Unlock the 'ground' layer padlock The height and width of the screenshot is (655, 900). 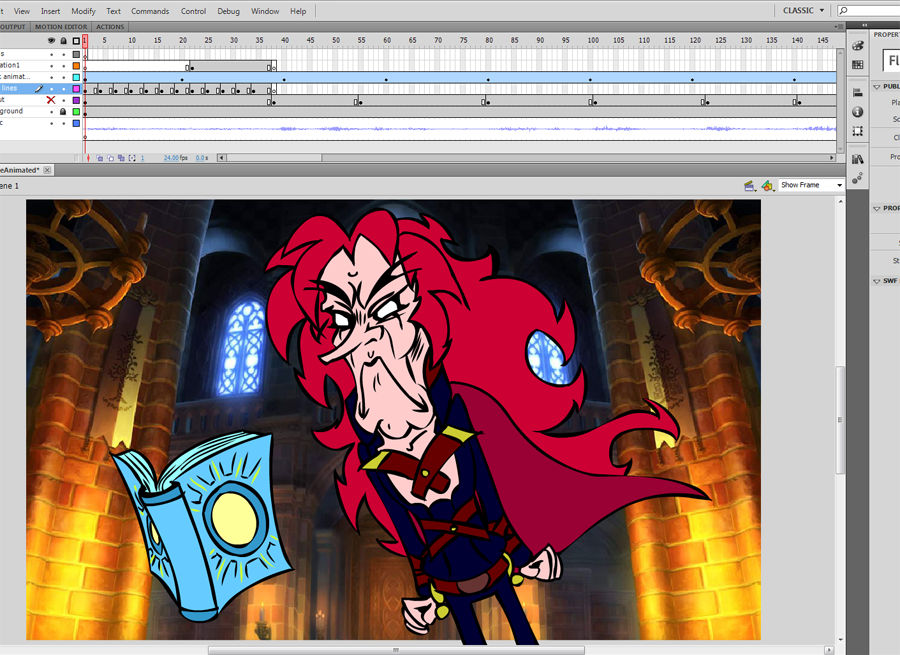pos(64,111)
